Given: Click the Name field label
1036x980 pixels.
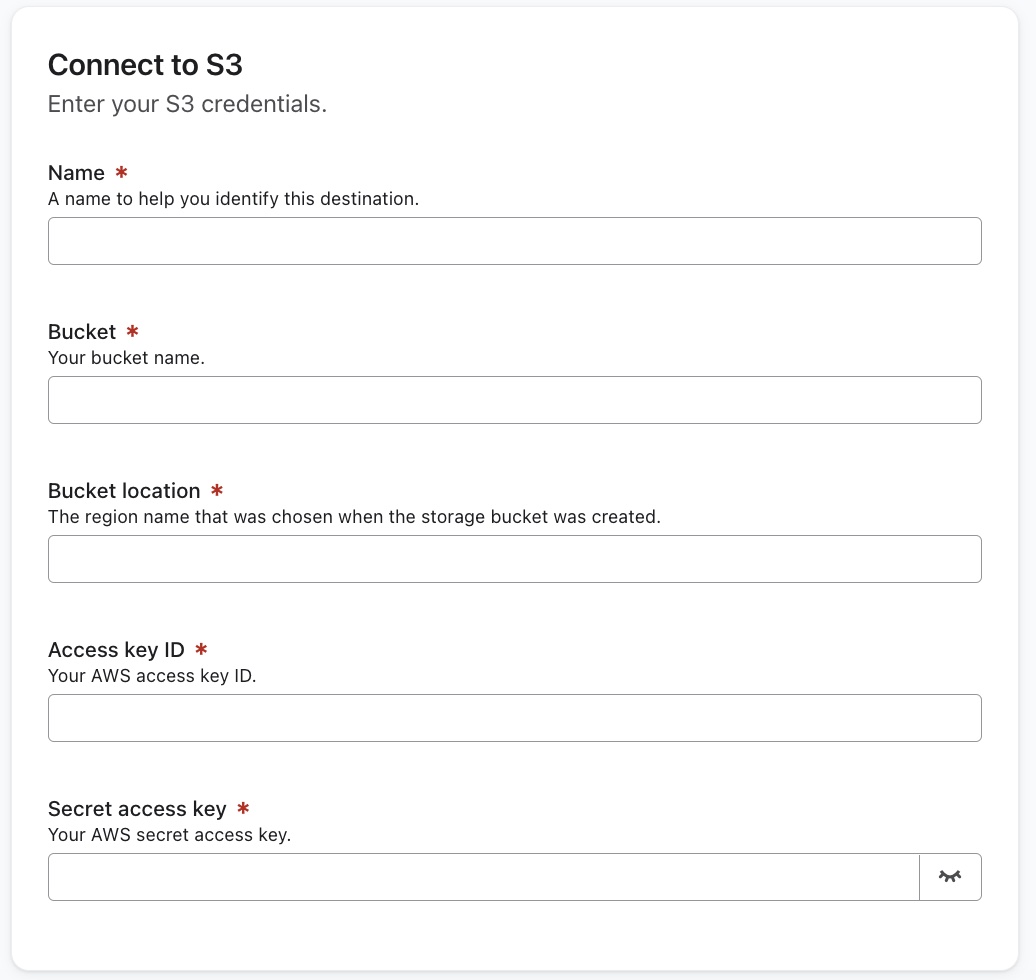Looking at the screenshot, I should click(x=76, y=172).
